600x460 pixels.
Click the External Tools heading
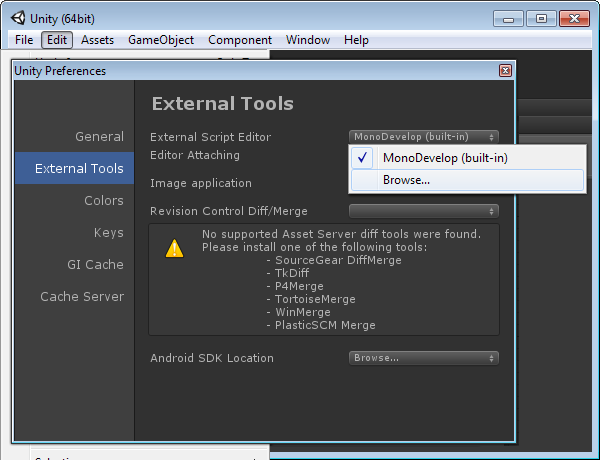(x=223, y=104)
